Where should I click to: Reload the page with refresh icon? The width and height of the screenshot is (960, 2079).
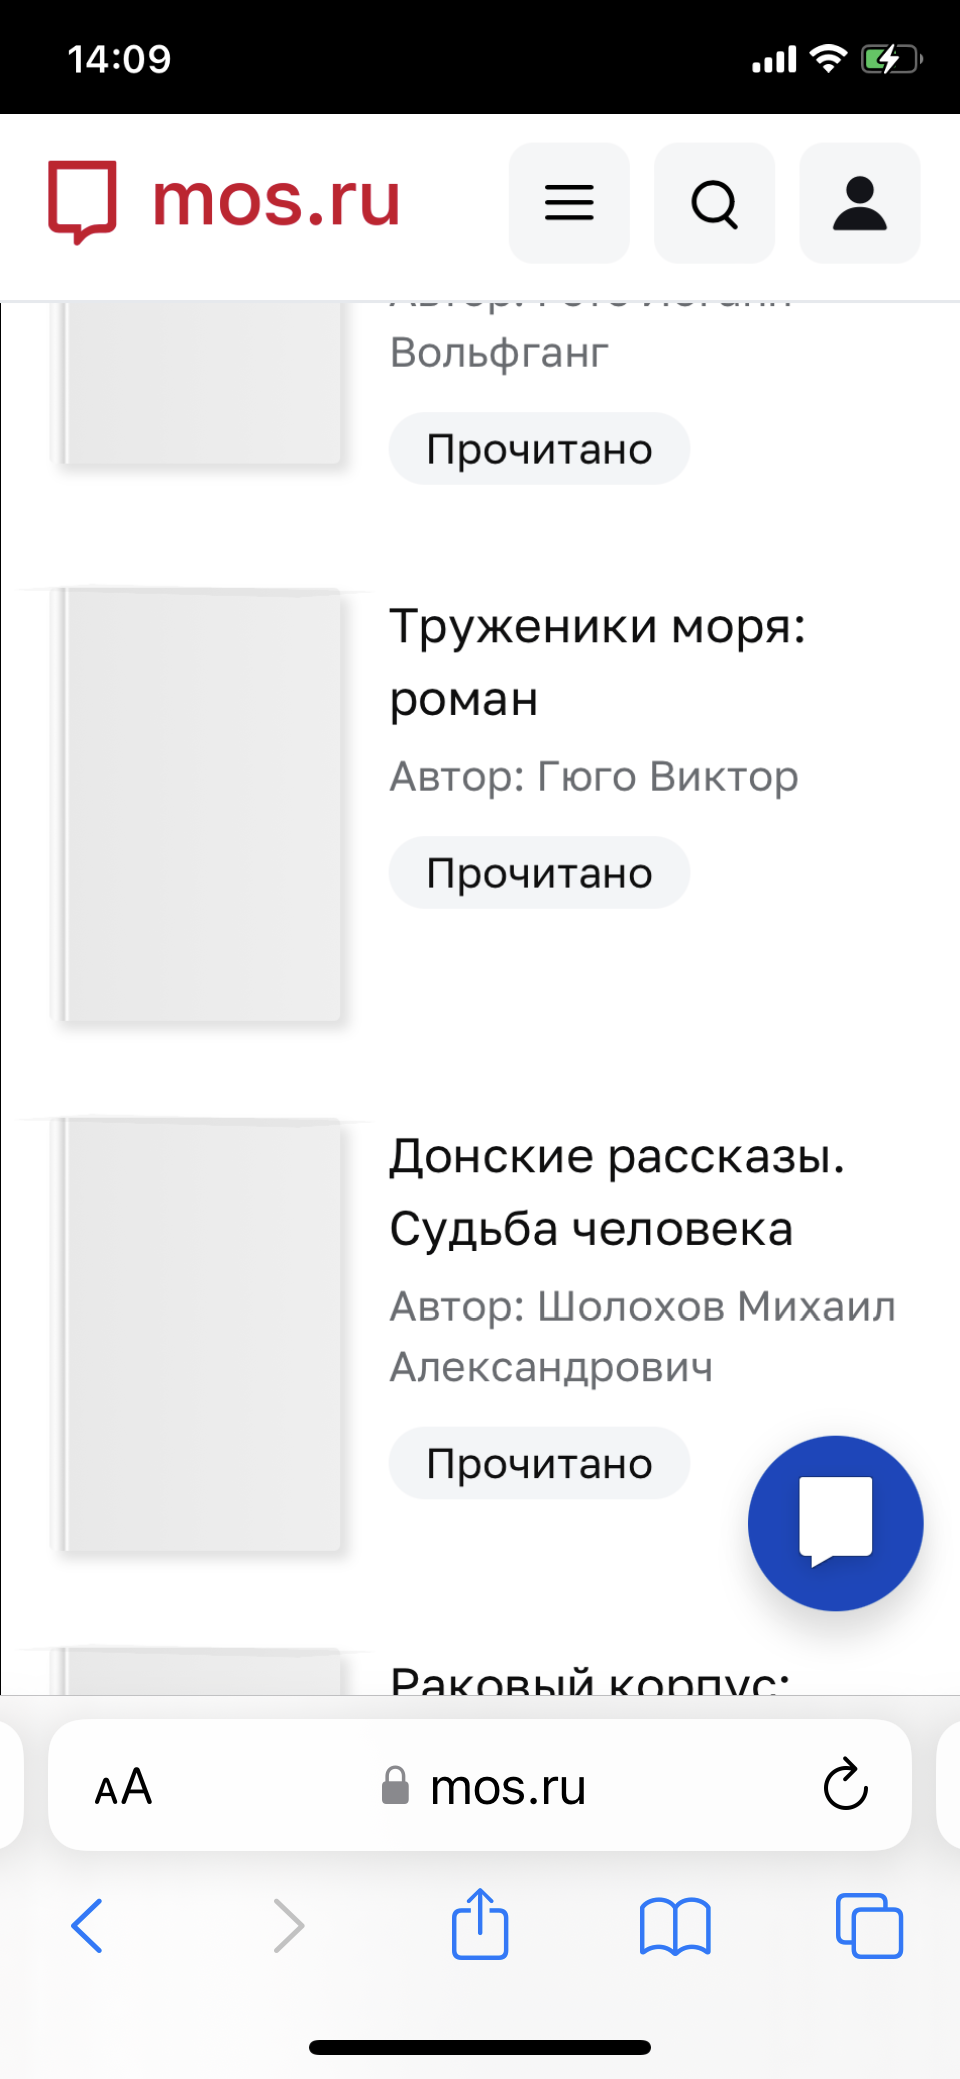(846, 1785)
